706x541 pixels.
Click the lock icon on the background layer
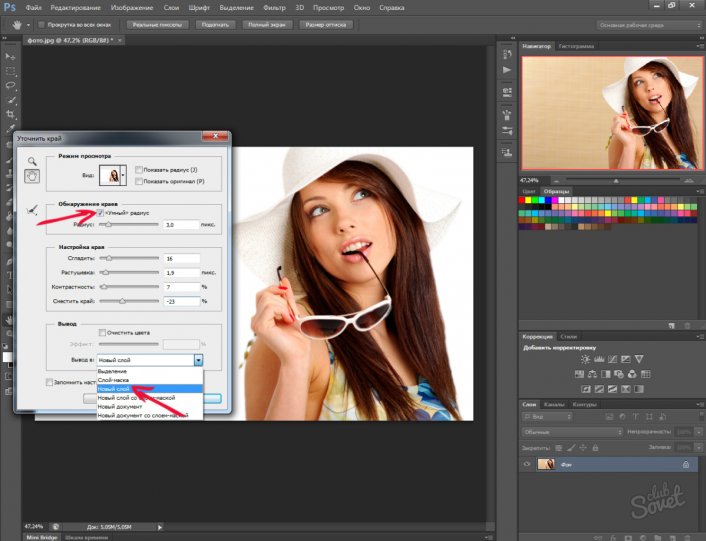tap(685, 464)
